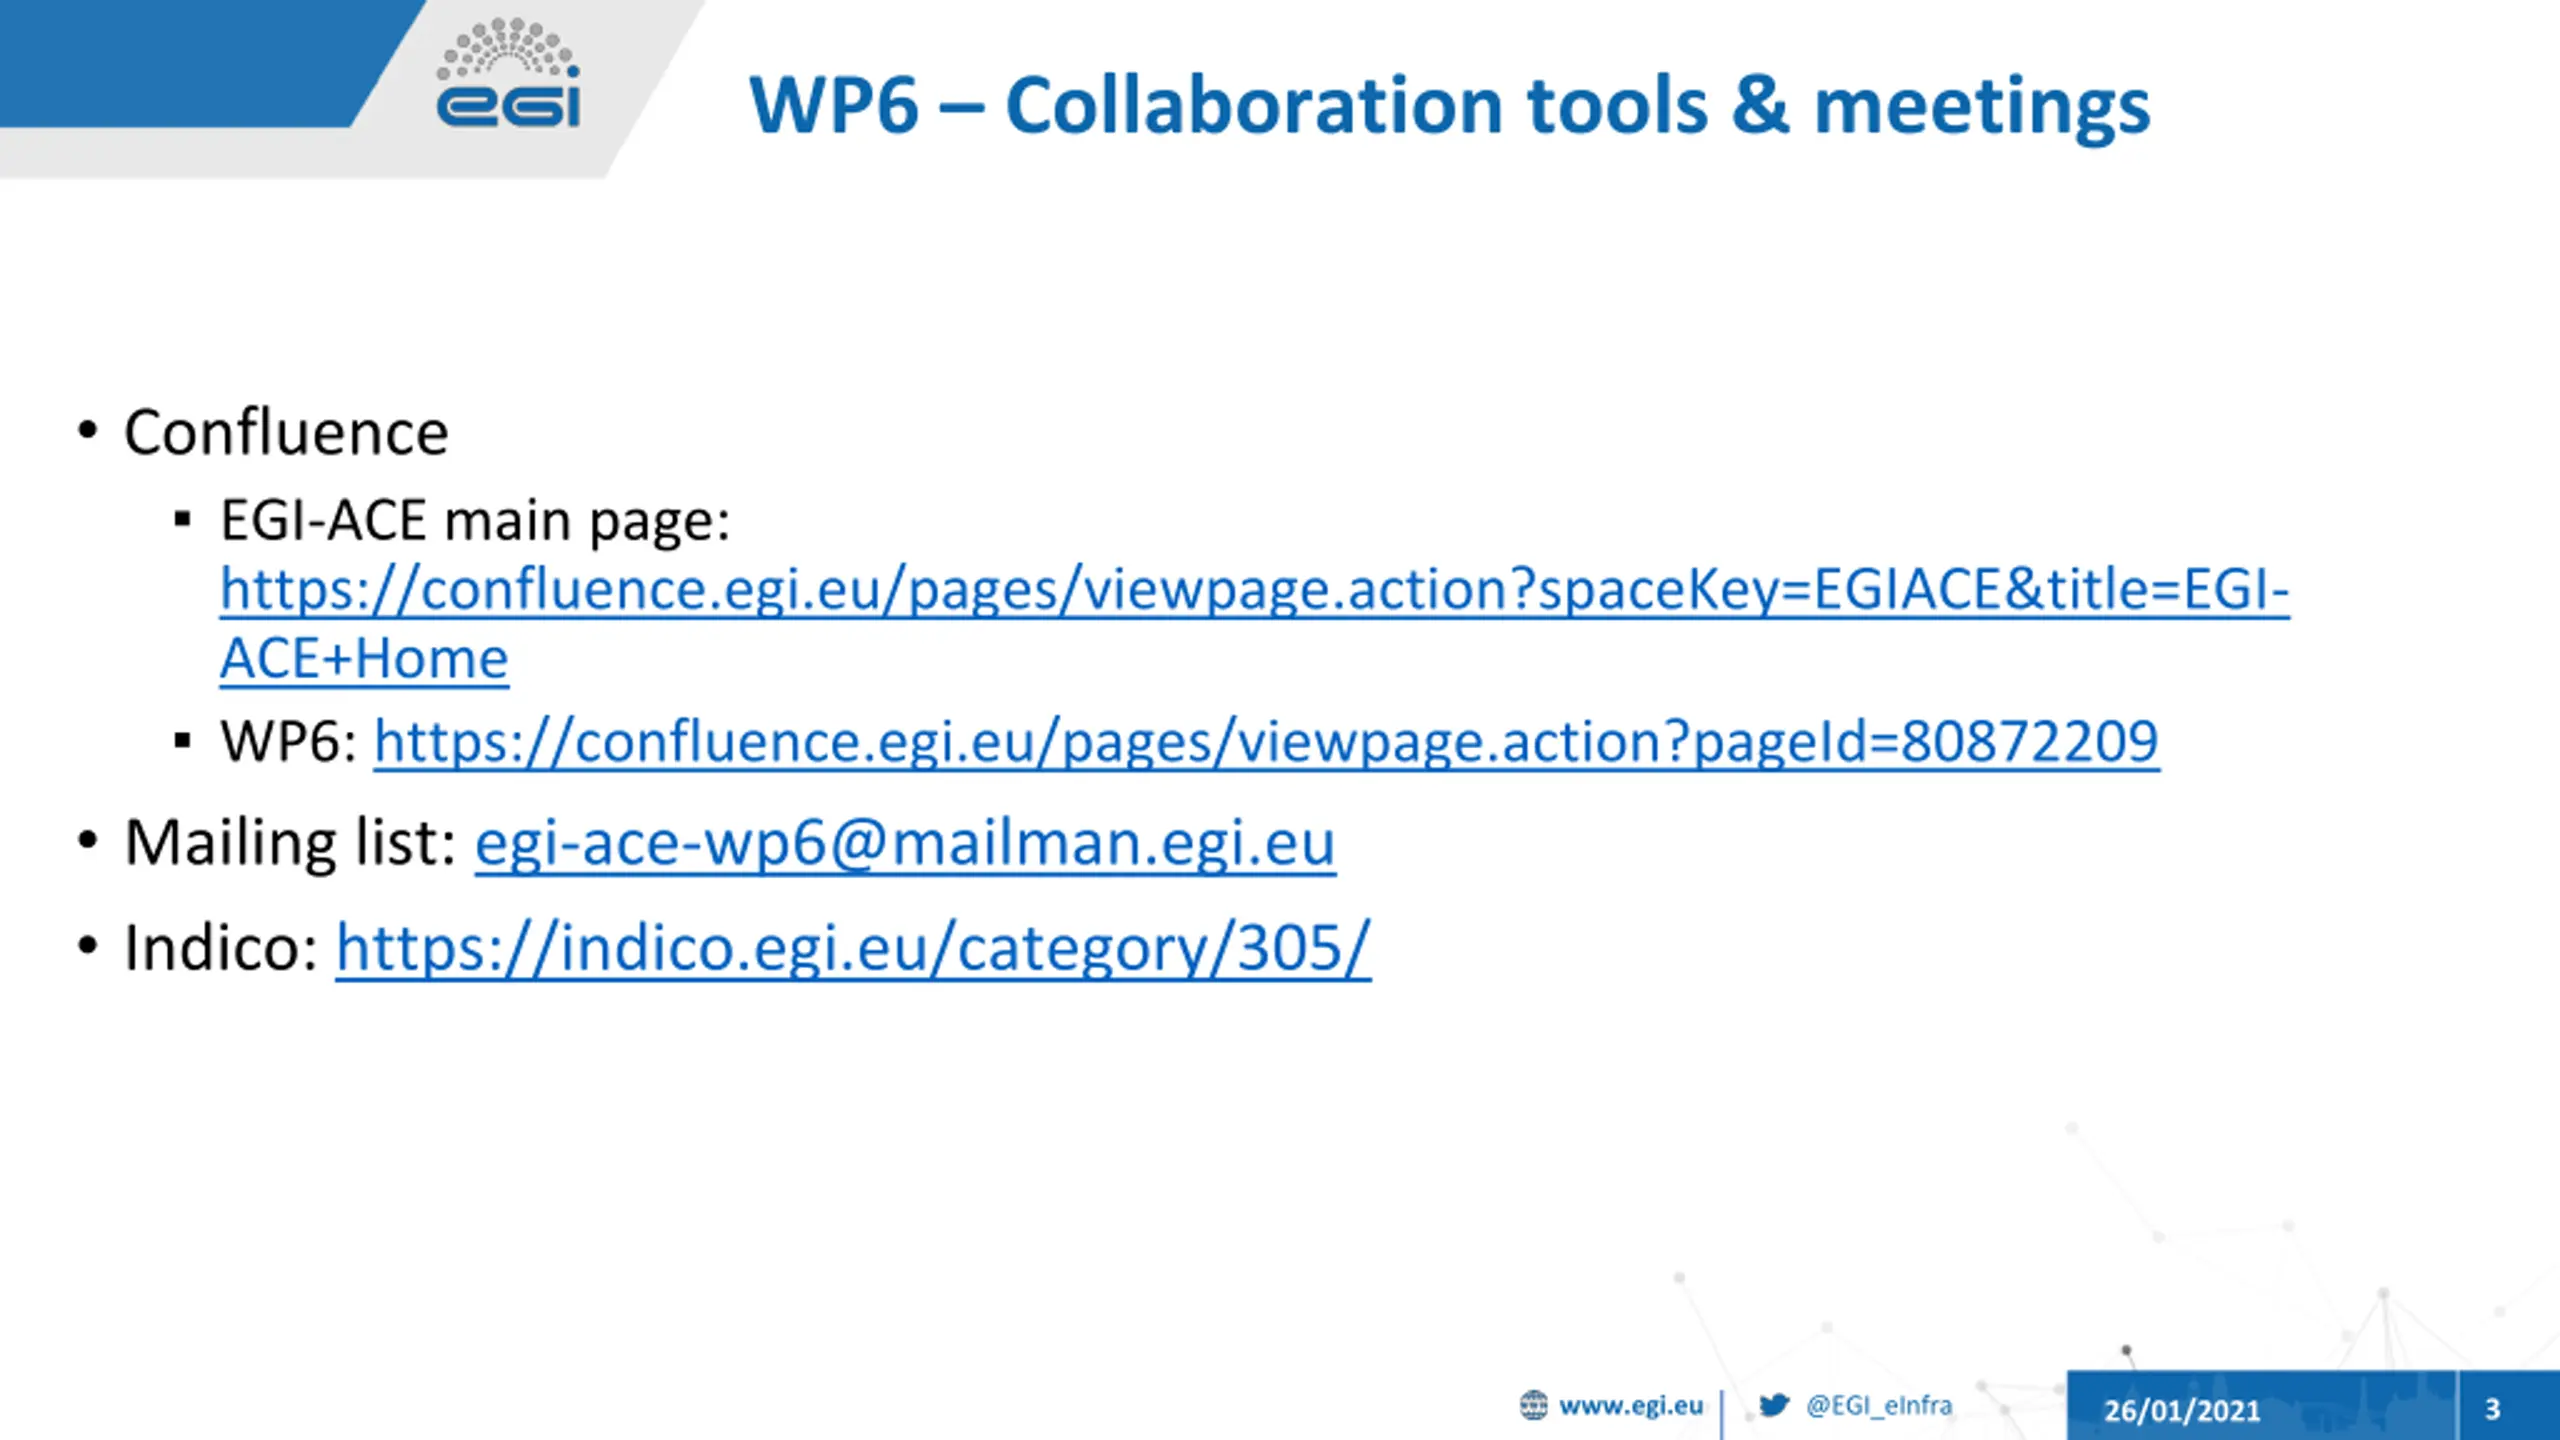
Task: Click the www.egi.eu footer text
Action: 1631,1406
